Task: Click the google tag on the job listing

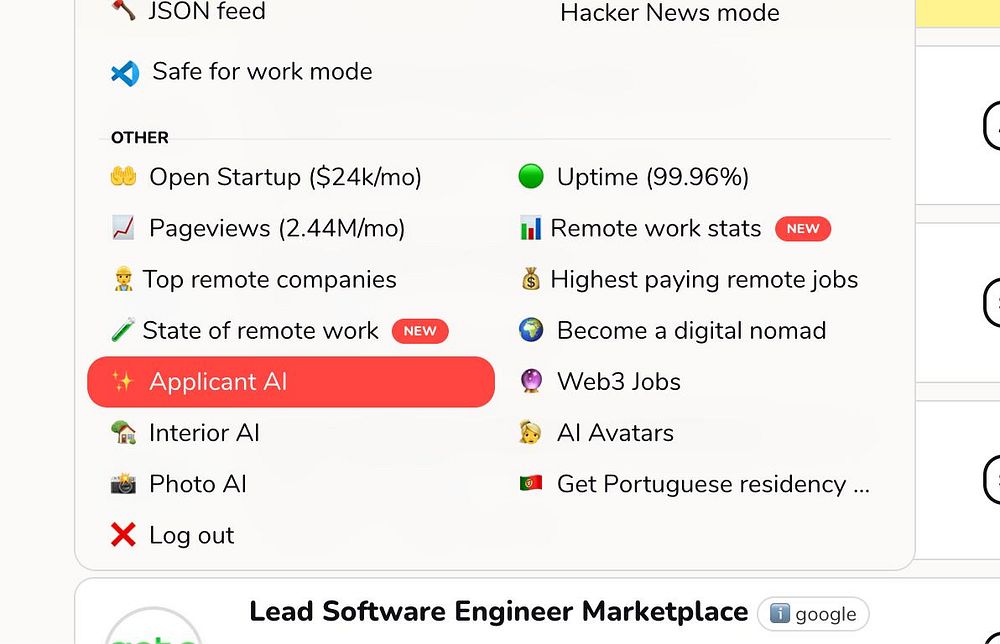Action: (813, 614)
